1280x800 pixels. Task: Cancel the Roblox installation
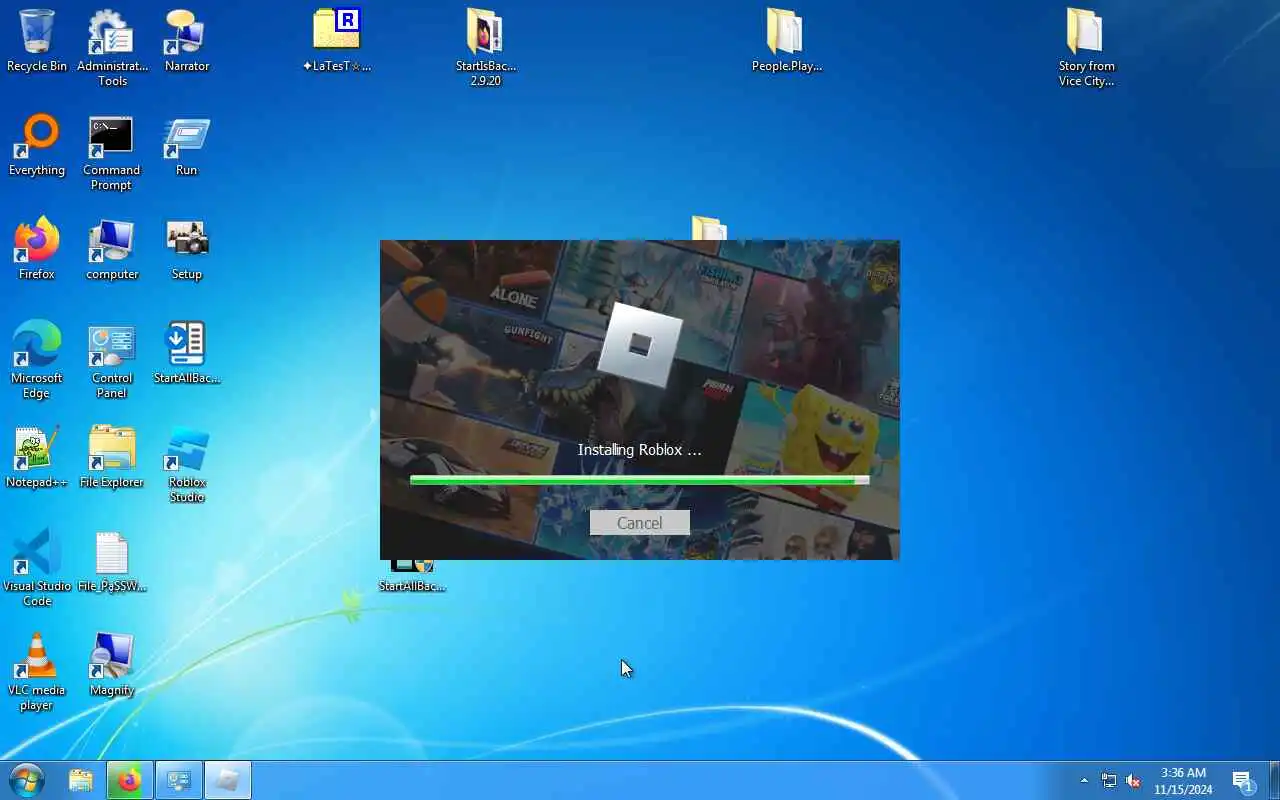pos(639,523)
